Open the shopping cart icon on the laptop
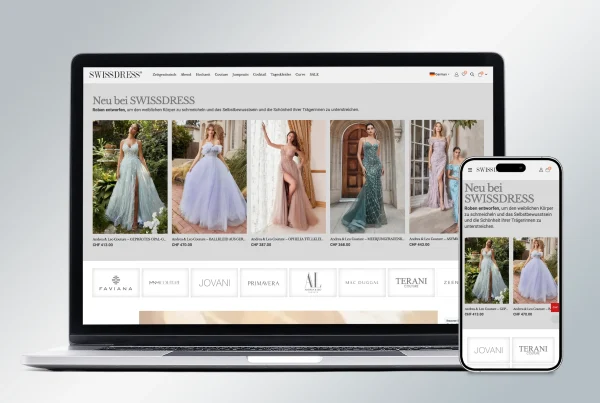600x403 pixels. (x=481, y=74)
